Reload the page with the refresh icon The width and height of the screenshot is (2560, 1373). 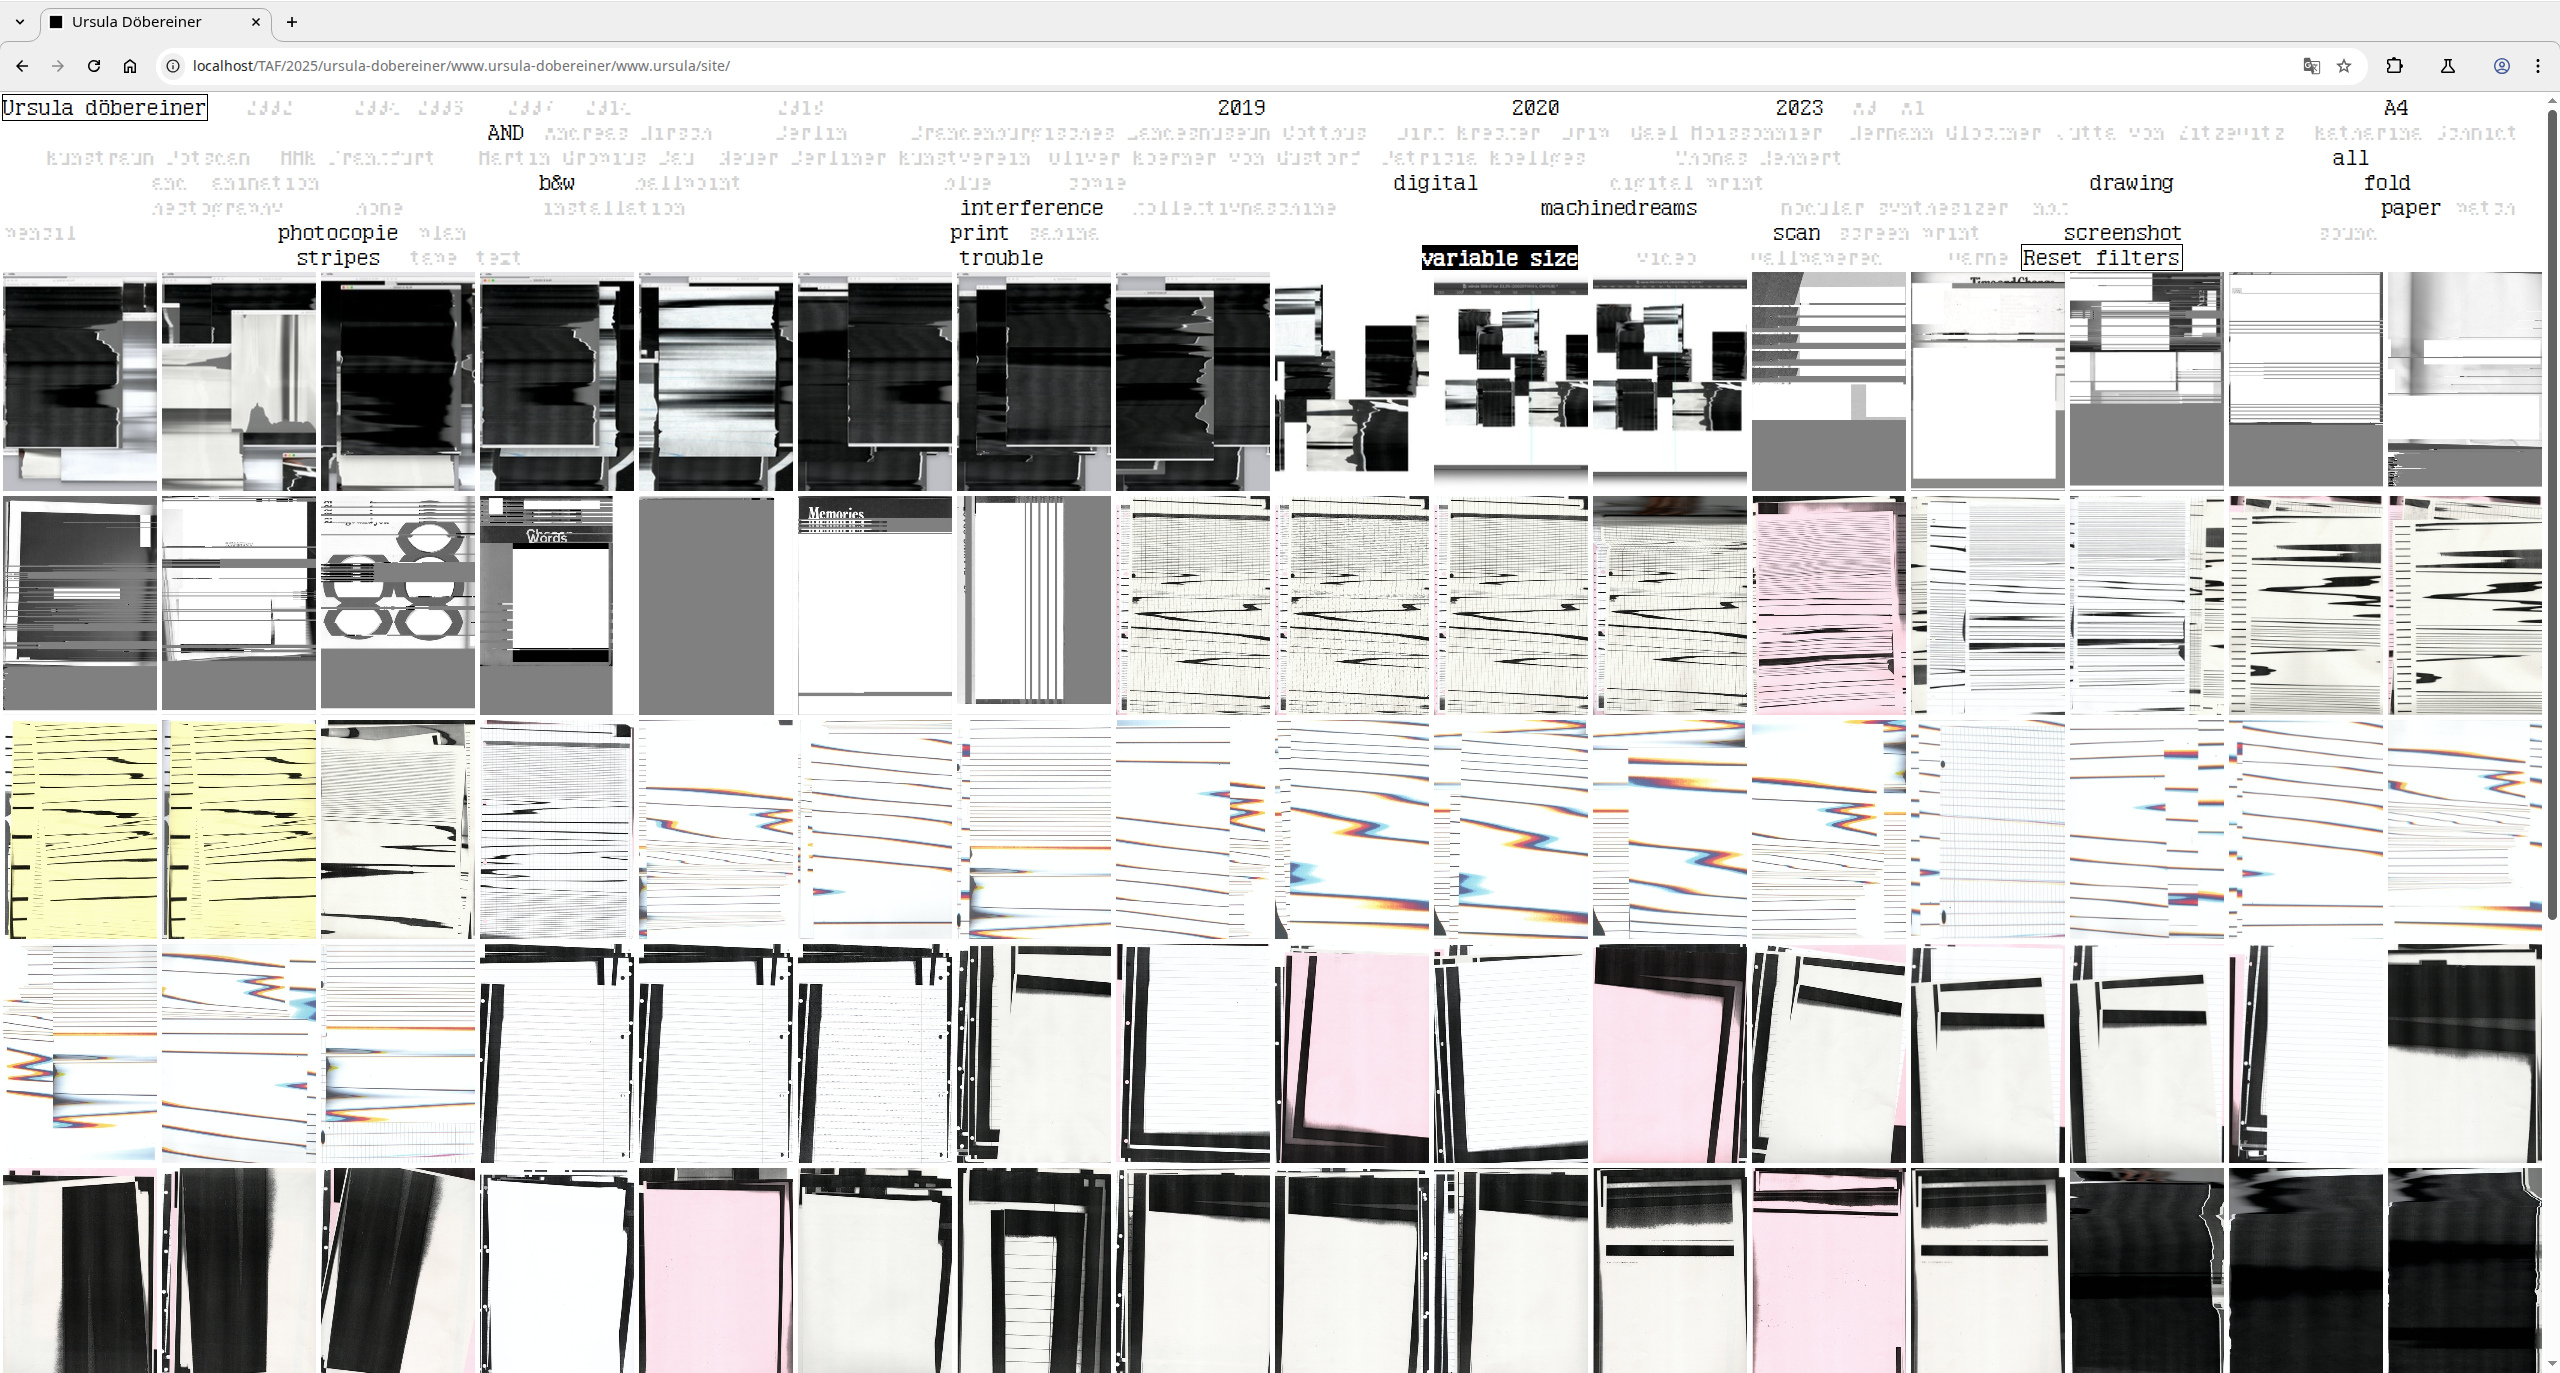click(94, 66)
